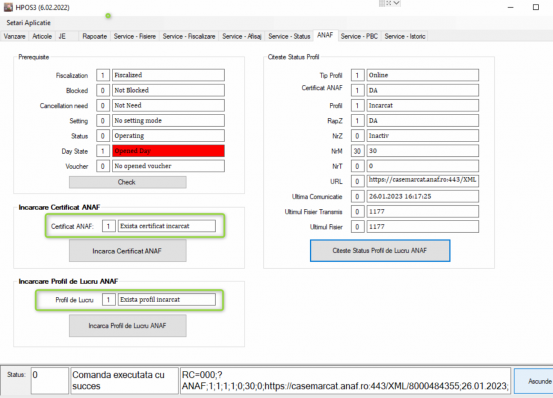Click the Fiscalization code box
Image resolution: width=553 pixels, height=398 pixels.
(103, 75)
